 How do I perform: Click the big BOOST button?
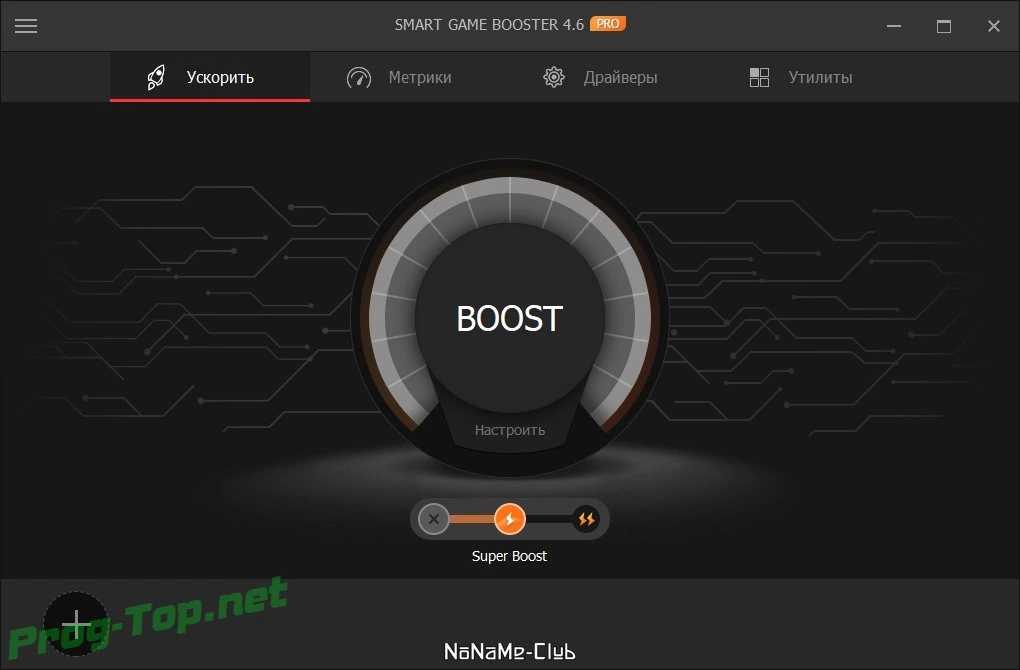[509, 319]
